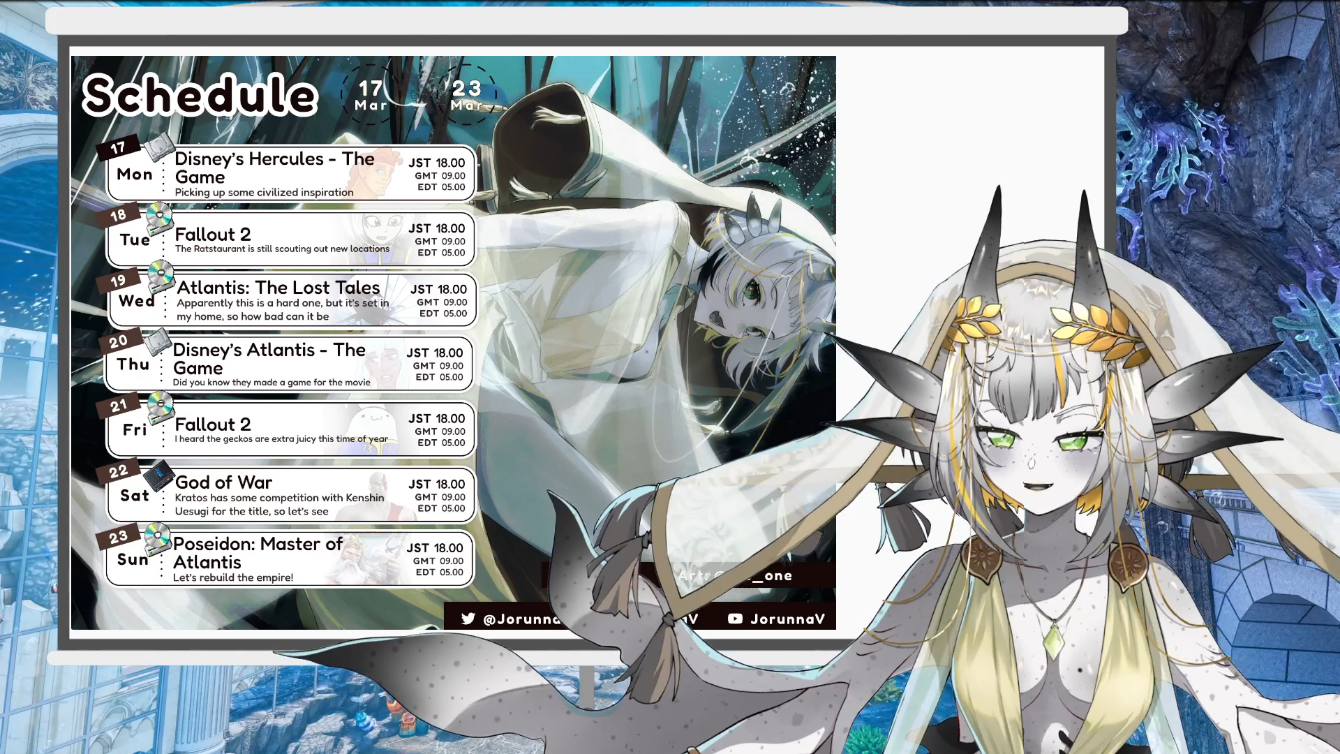
Task: Click the "18" date badge for Tuesday
Action: [x=118, y=215]
